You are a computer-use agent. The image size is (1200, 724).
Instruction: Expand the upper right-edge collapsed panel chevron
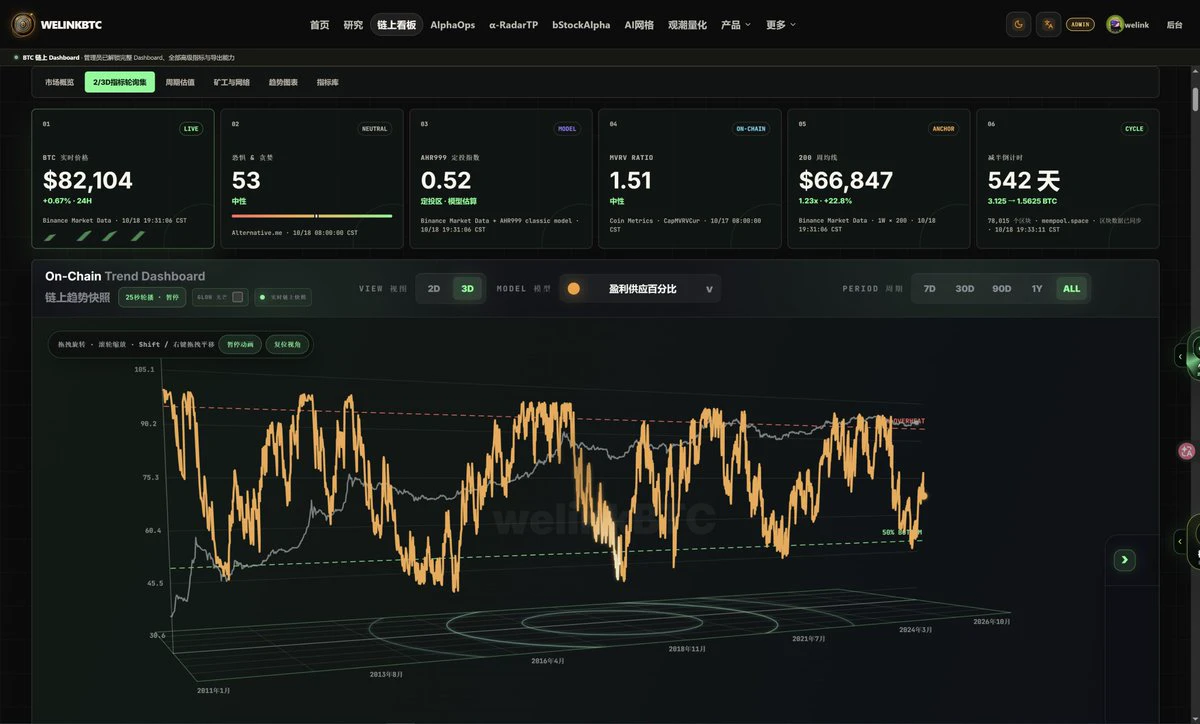coord(1180,356)
